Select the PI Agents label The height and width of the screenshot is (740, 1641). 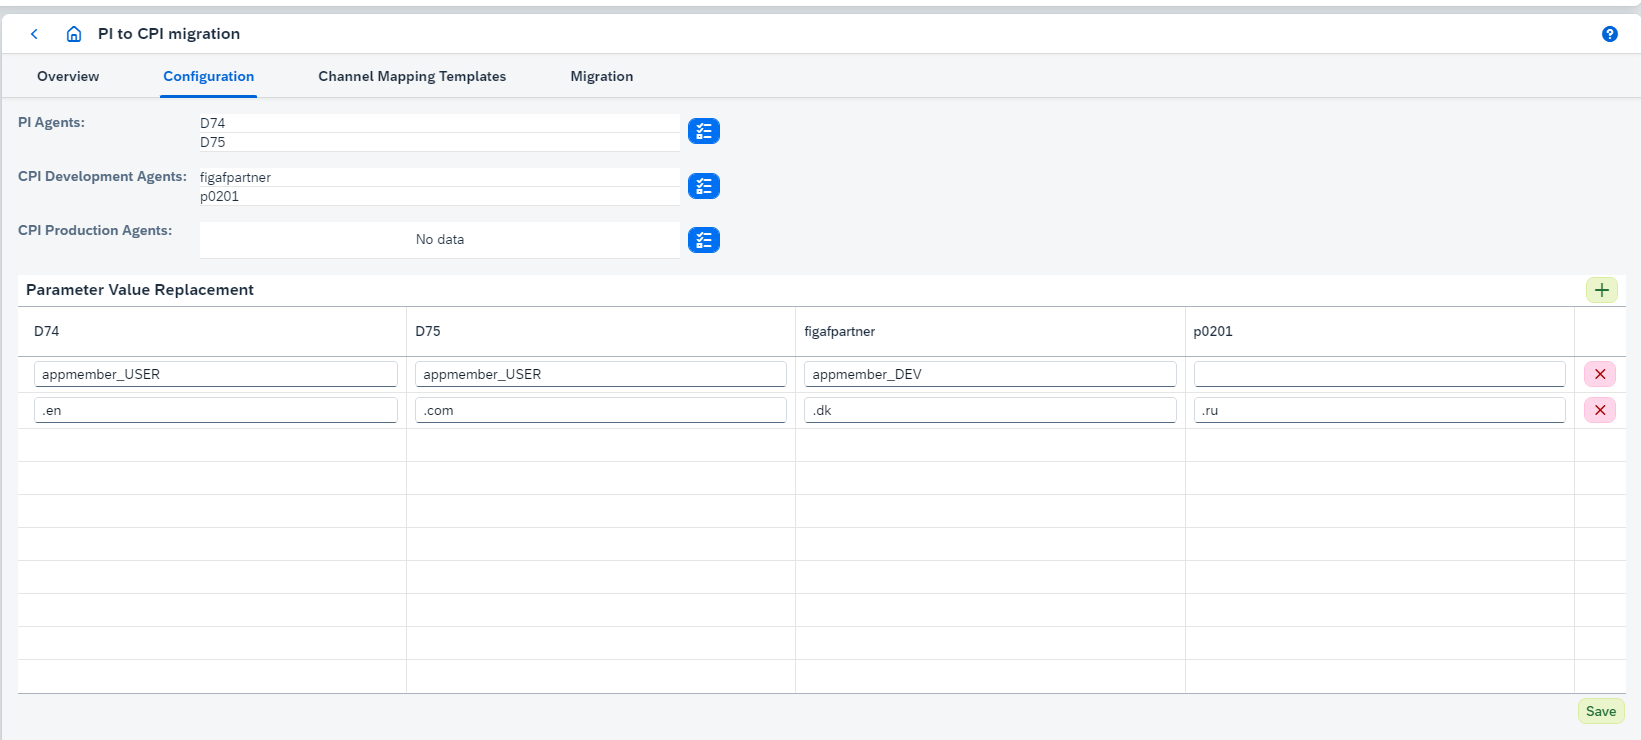51,122
